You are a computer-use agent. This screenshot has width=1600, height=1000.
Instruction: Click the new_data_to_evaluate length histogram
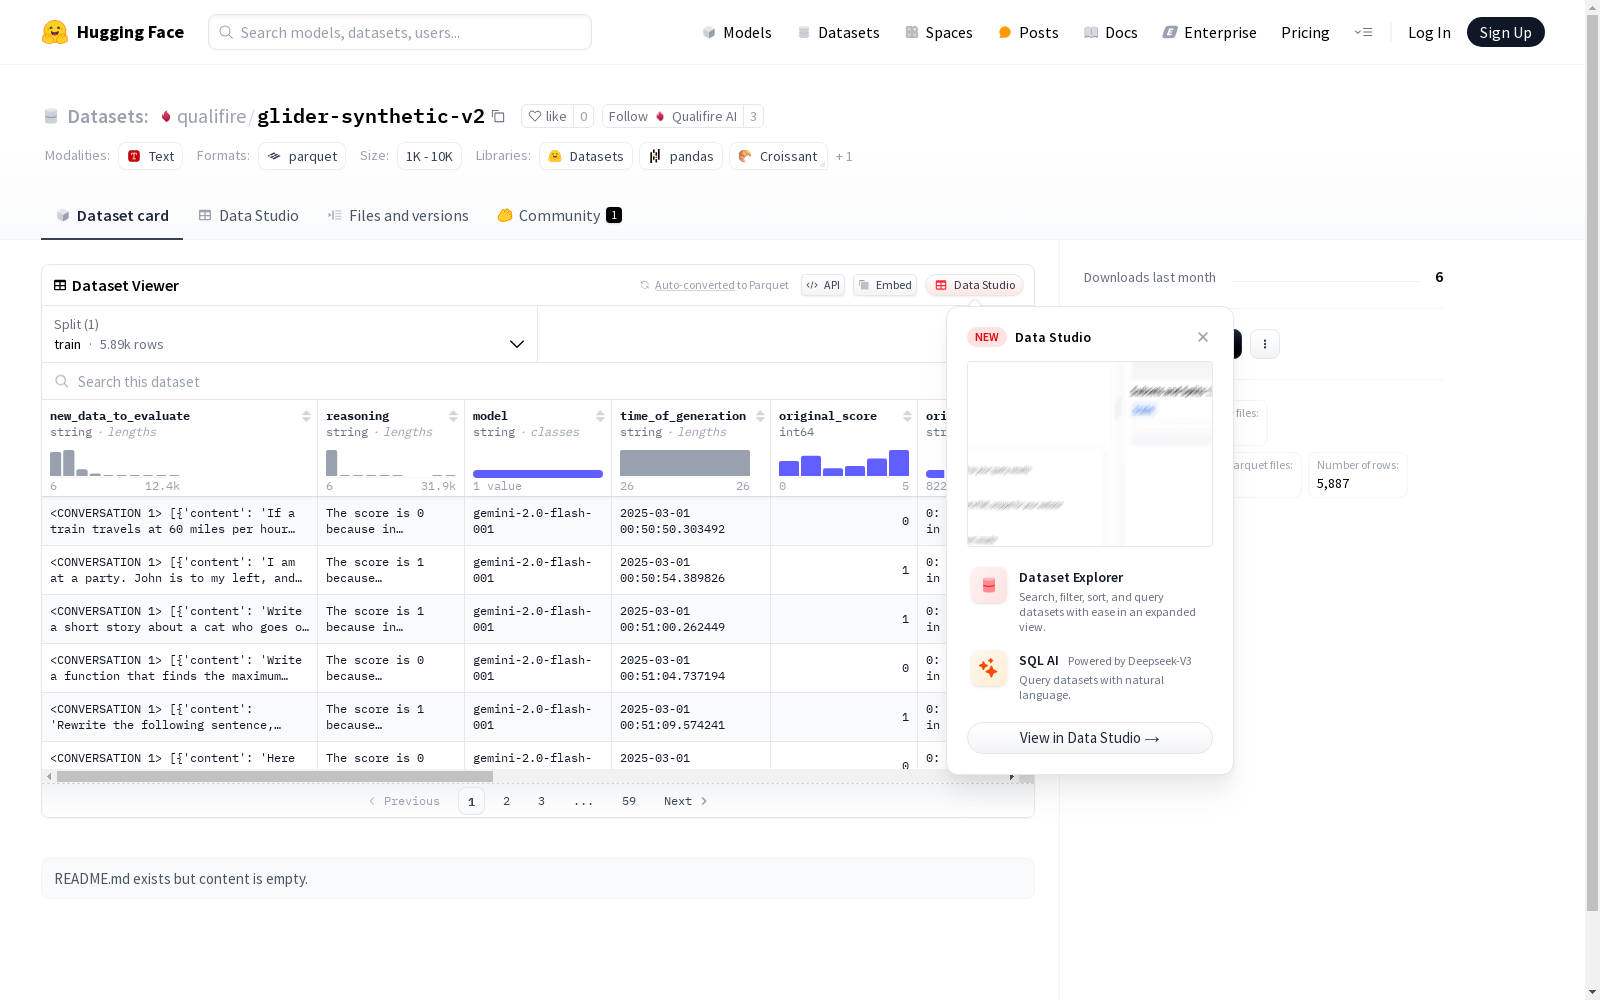click(115, 462)
